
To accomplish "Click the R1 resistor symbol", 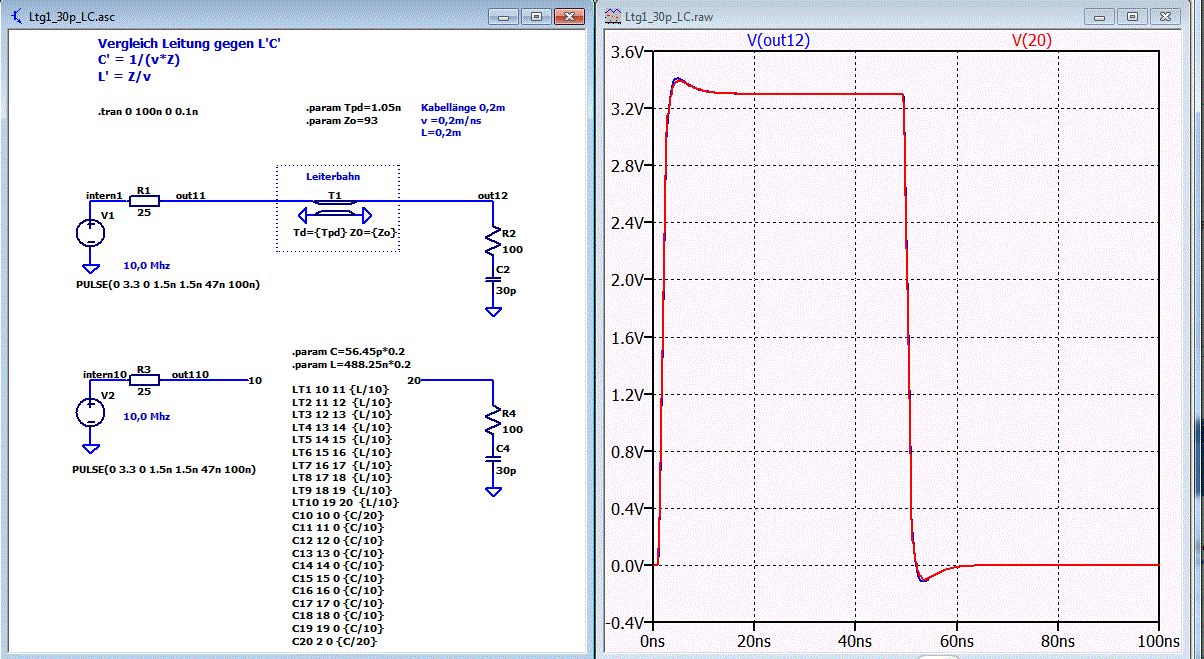I will pyautogui.click(x=143, y=201).
